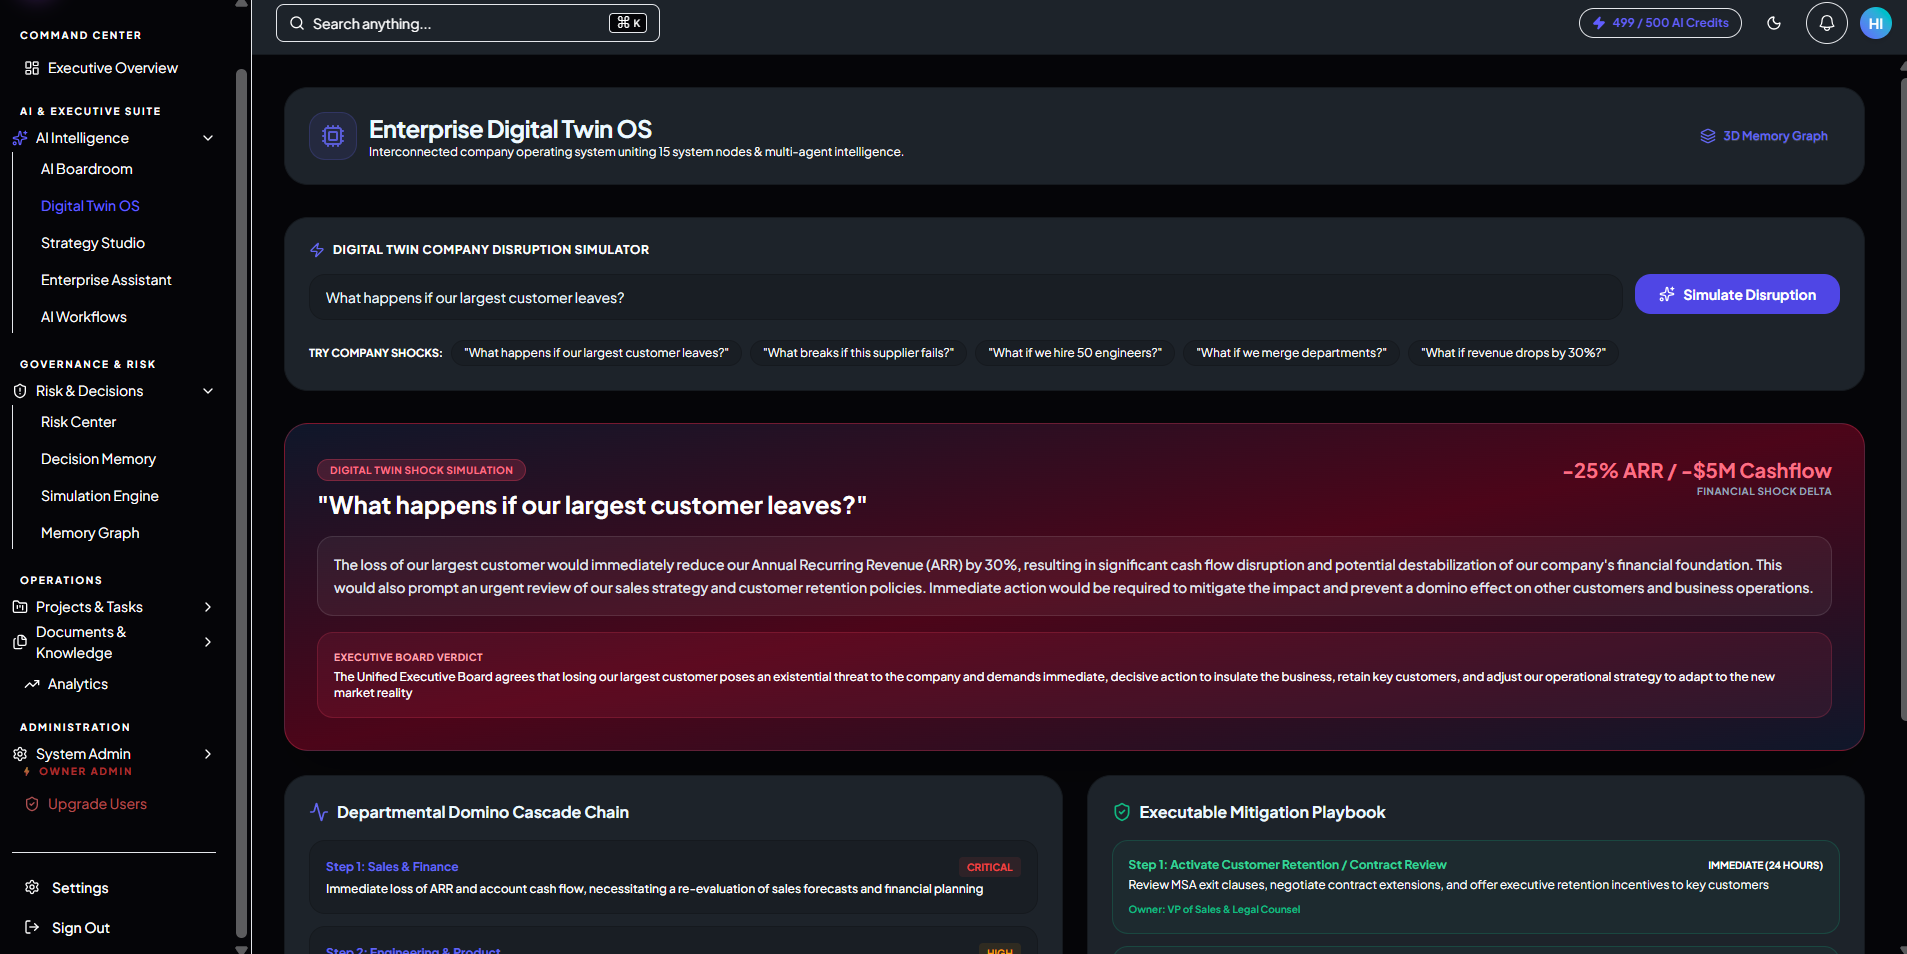This screenshot has width=1907, height=954.
Task: Collapse the Risk & Decisions chevron
Action: (208, 391)
